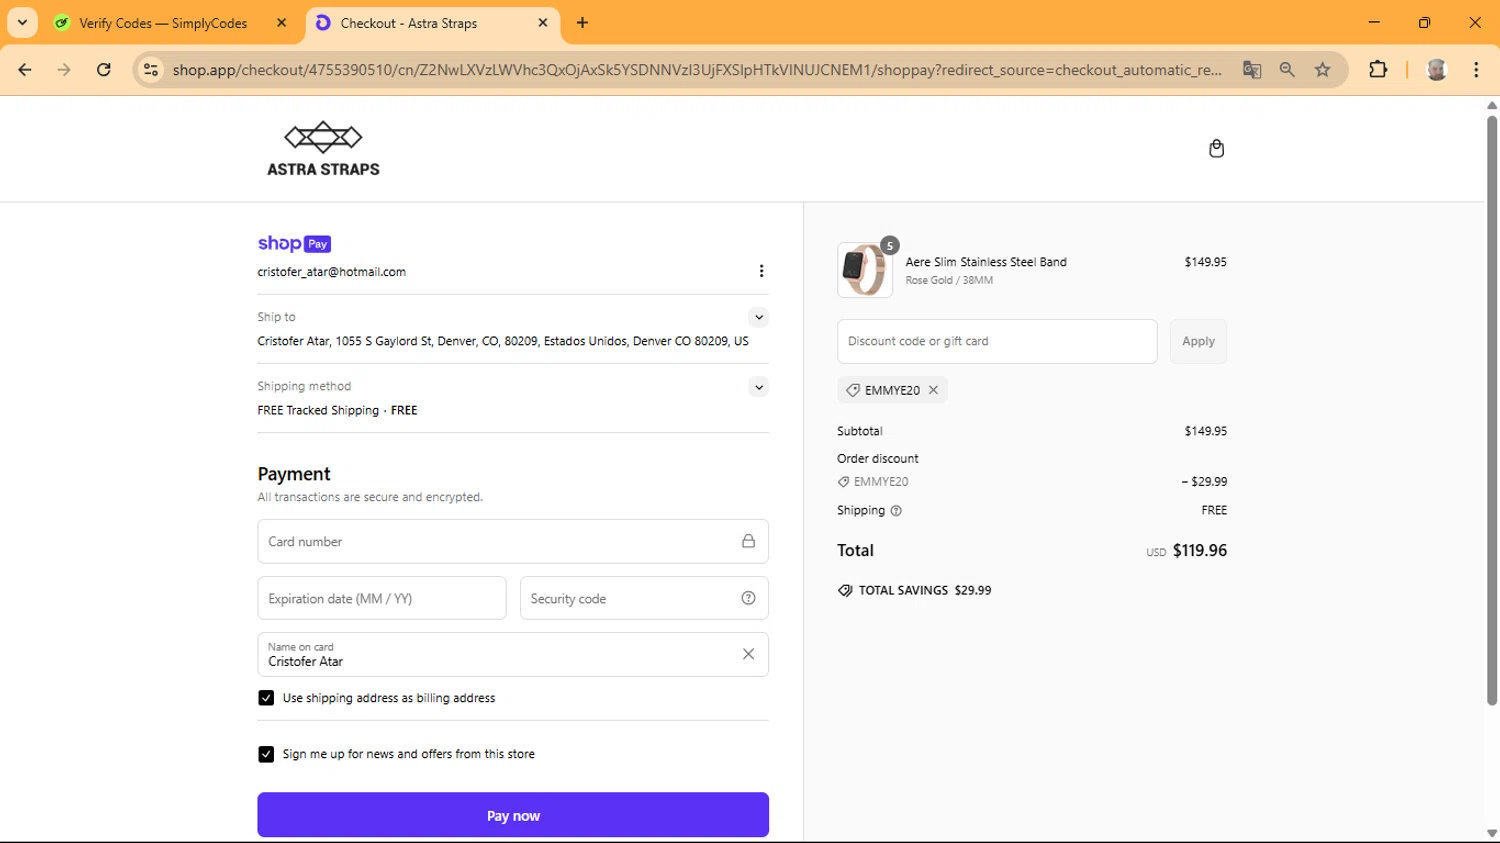The image size is (1500, 843).
Task: Toggle Use shipping address as billing address
Action: (x=266, y=698)
